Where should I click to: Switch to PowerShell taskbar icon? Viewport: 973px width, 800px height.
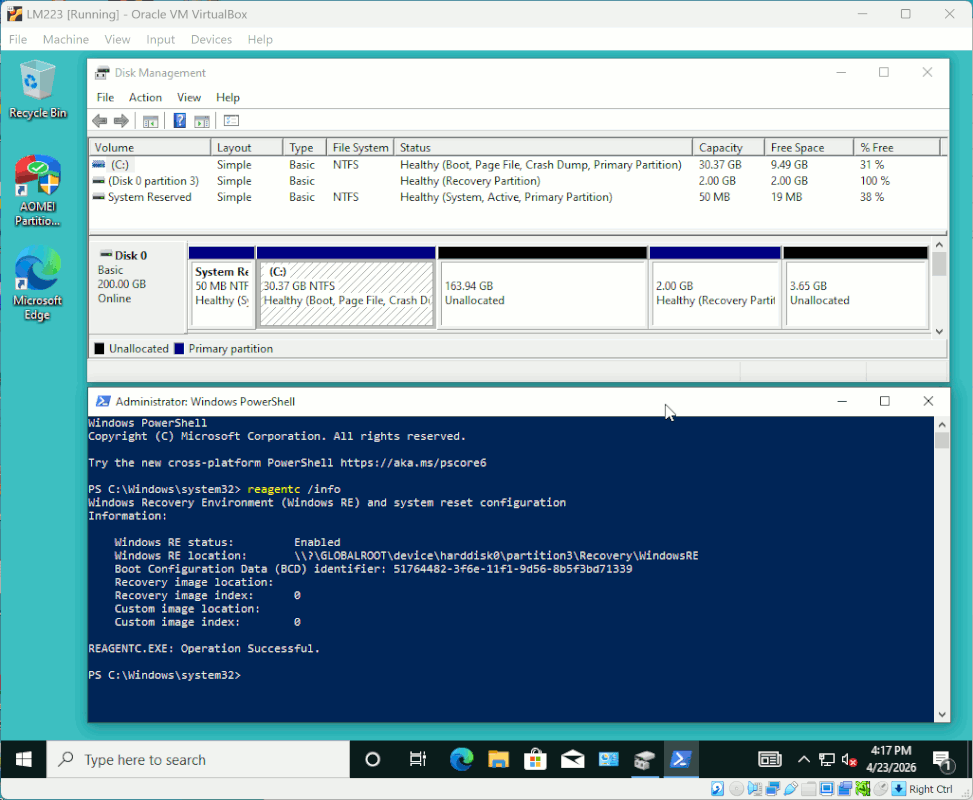coord(681,759)
